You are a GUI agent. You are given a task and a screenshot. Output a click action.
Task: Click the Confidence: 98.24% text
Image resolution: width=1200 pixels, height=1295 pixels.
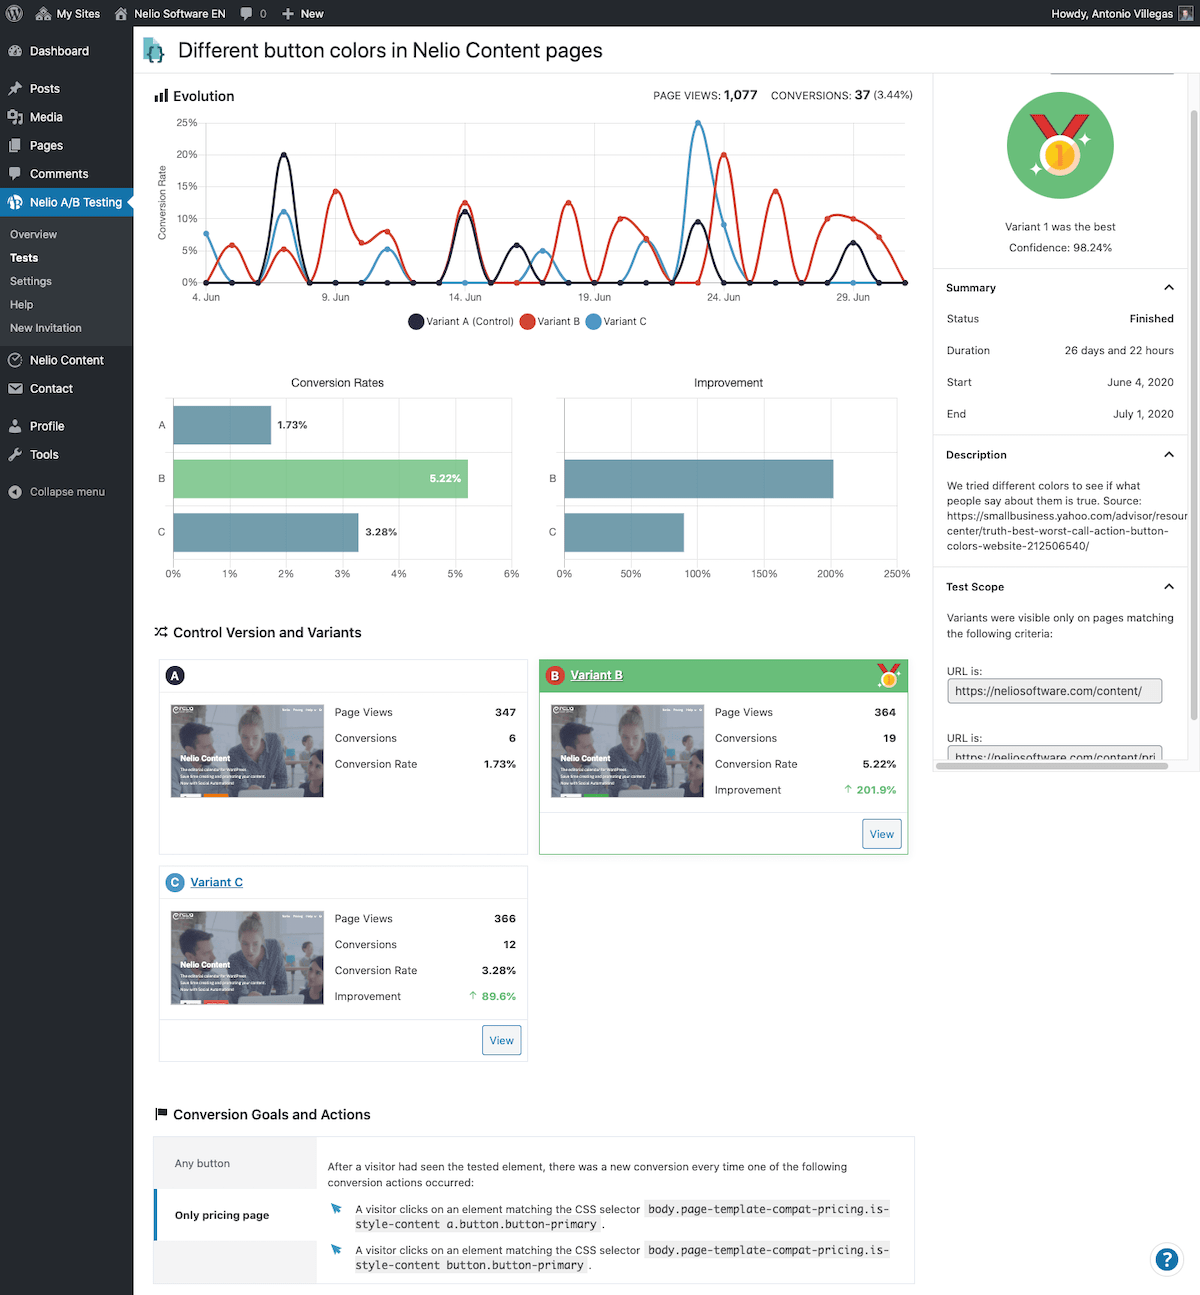[1060, 248]
